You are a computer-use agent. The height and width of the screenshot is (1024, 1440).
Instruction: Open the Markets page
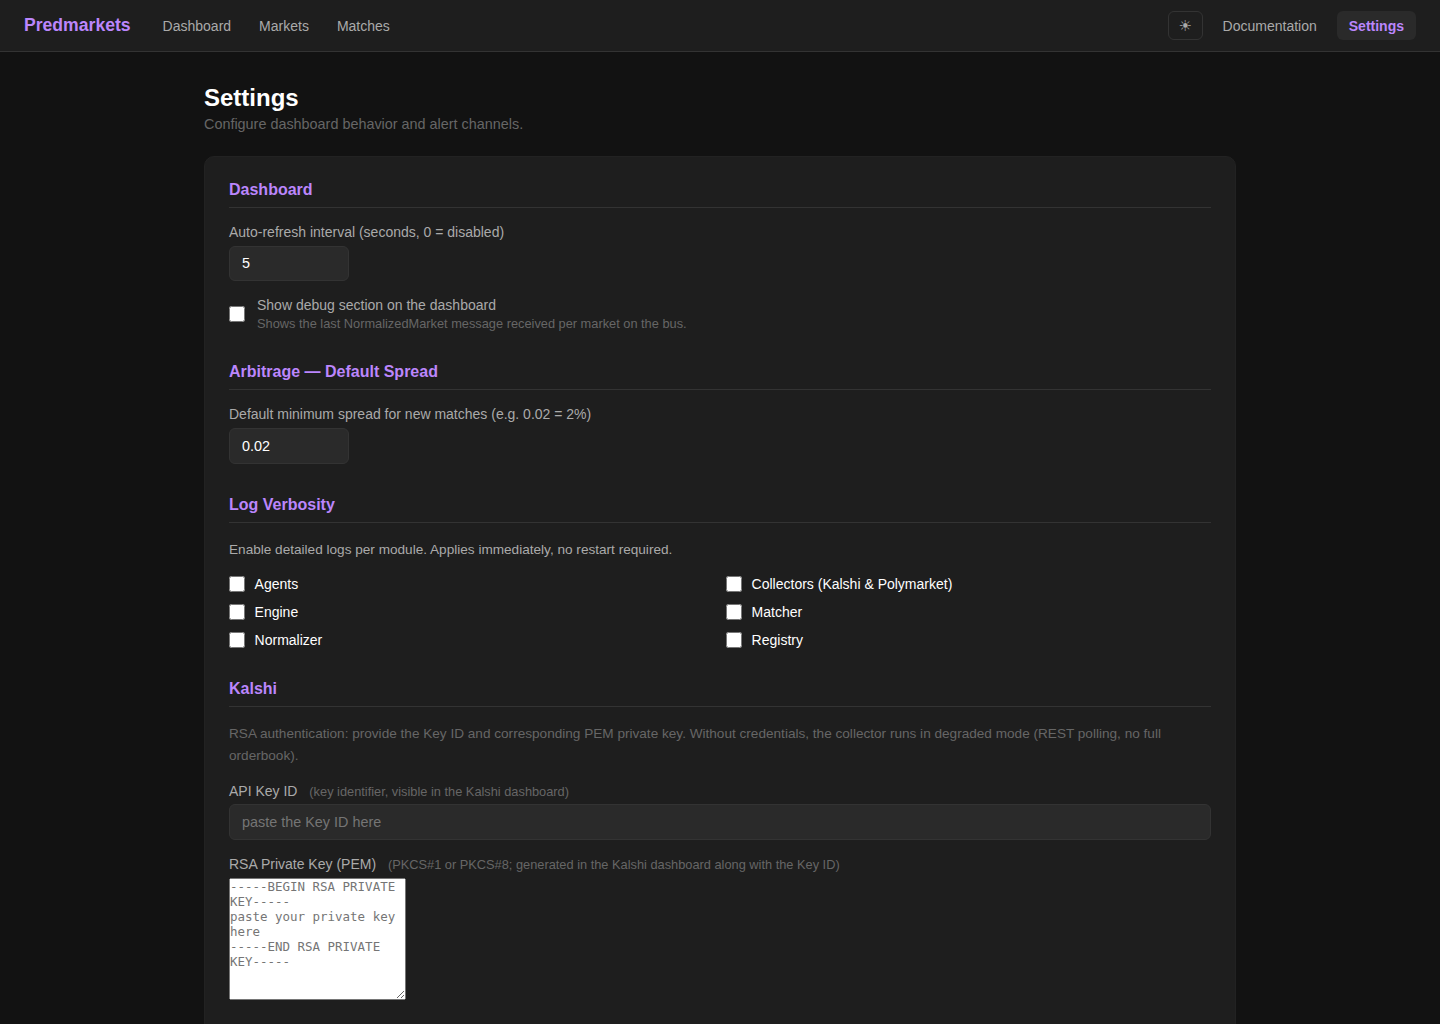(x=283, y=25)
